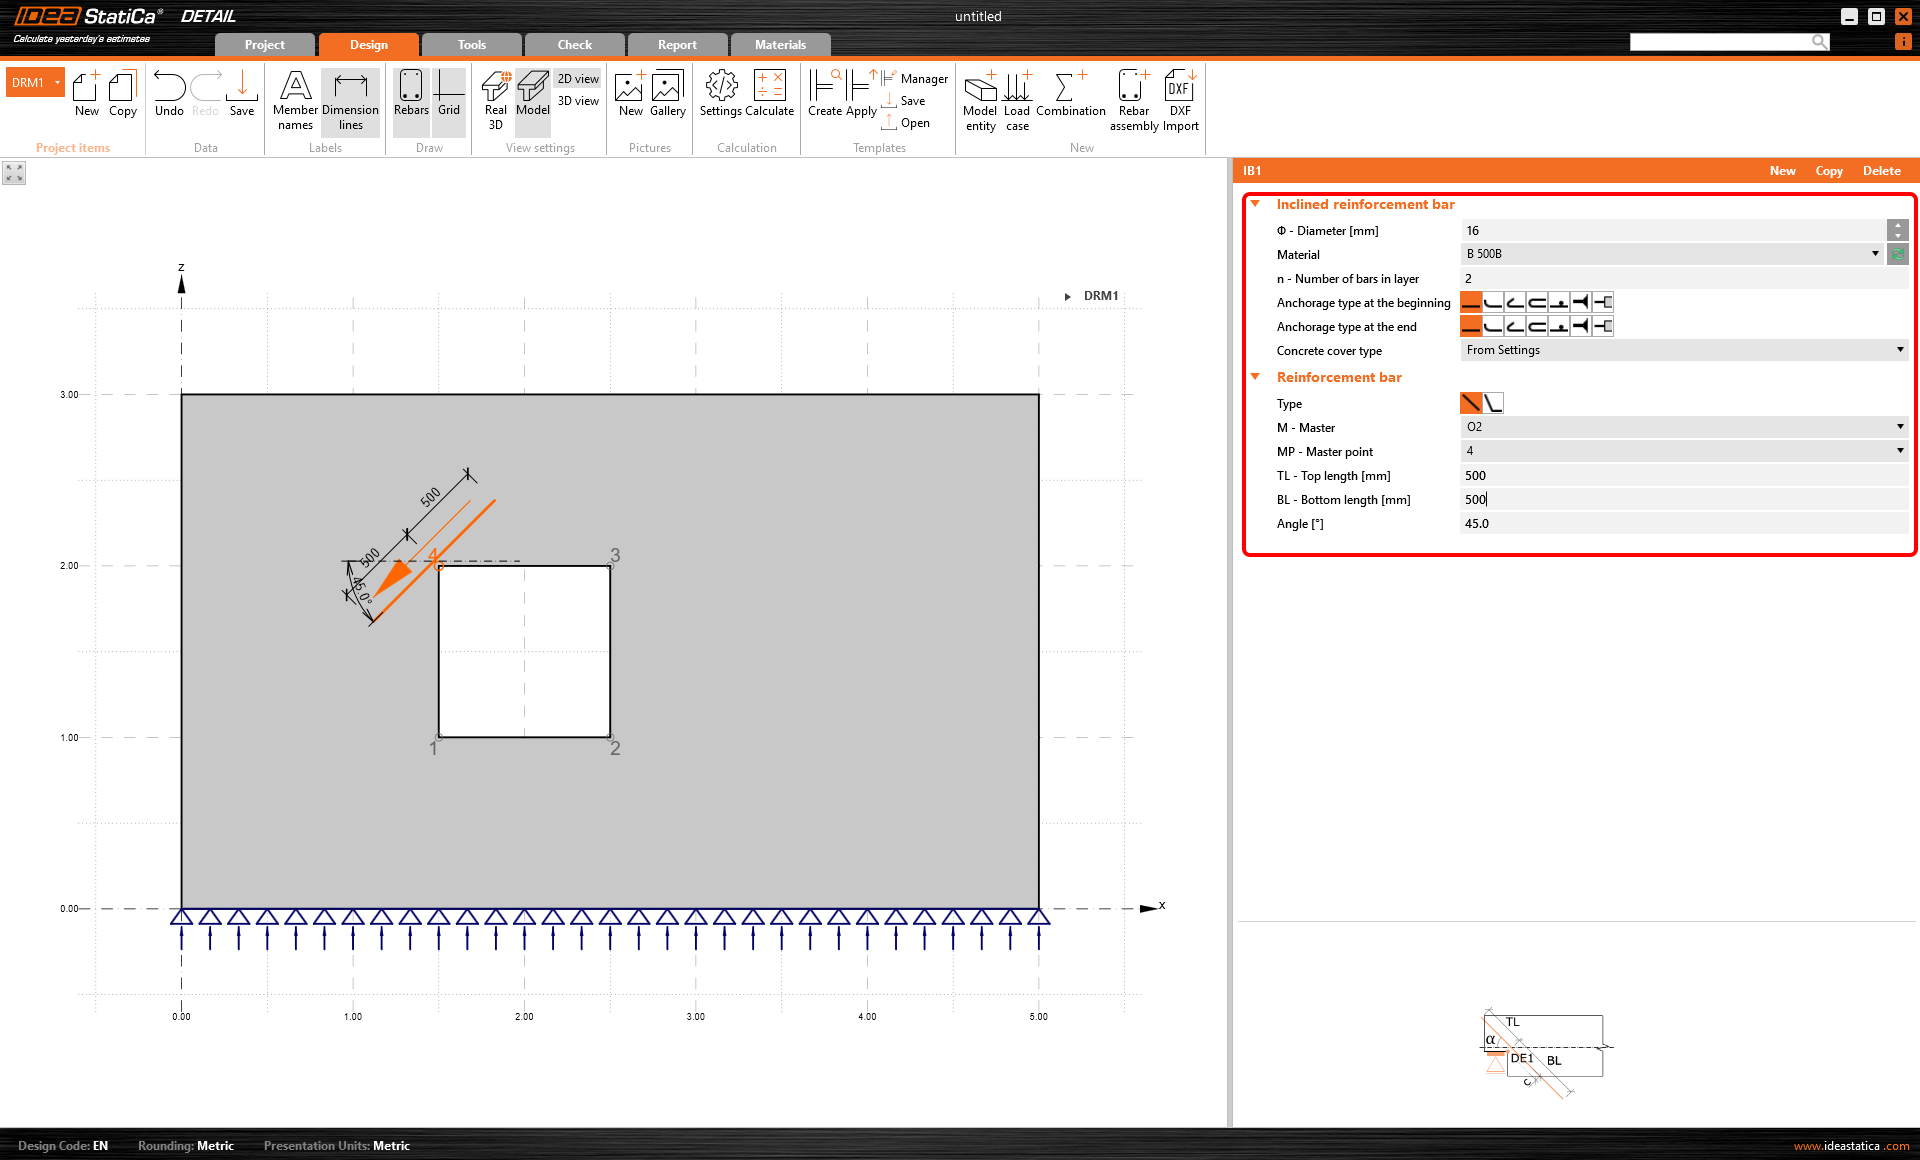Click Delete in the IB1 header
The width and height of the screenshot is (1920, 1160).
[1881, 171]
